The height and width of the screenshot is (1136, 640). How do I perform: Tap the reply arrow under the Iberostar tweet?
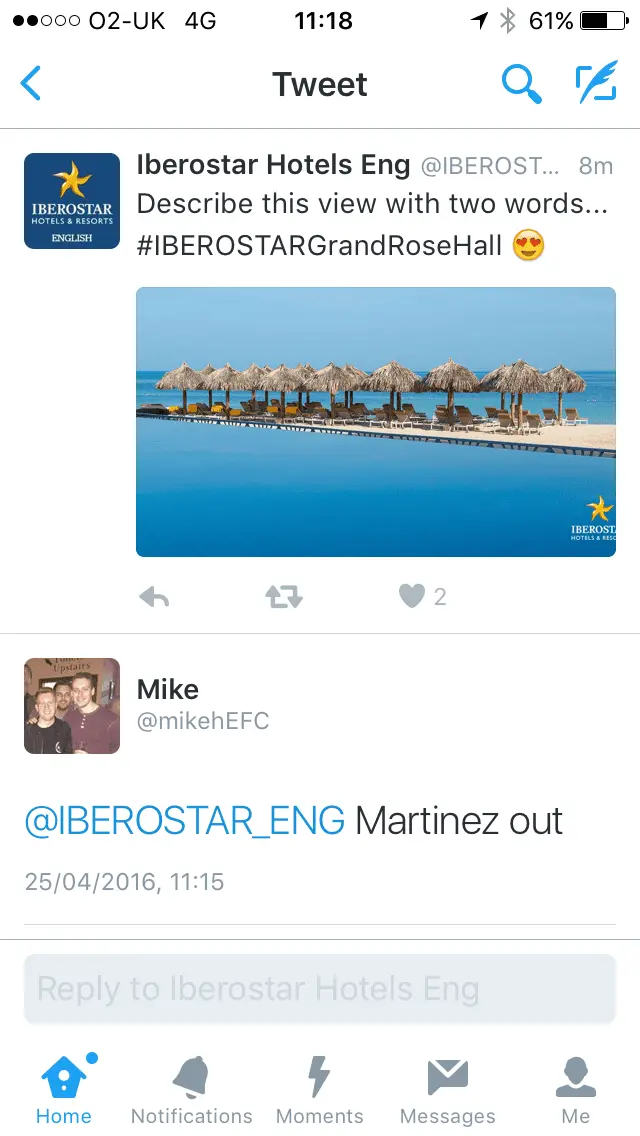(x=154, y=597)
